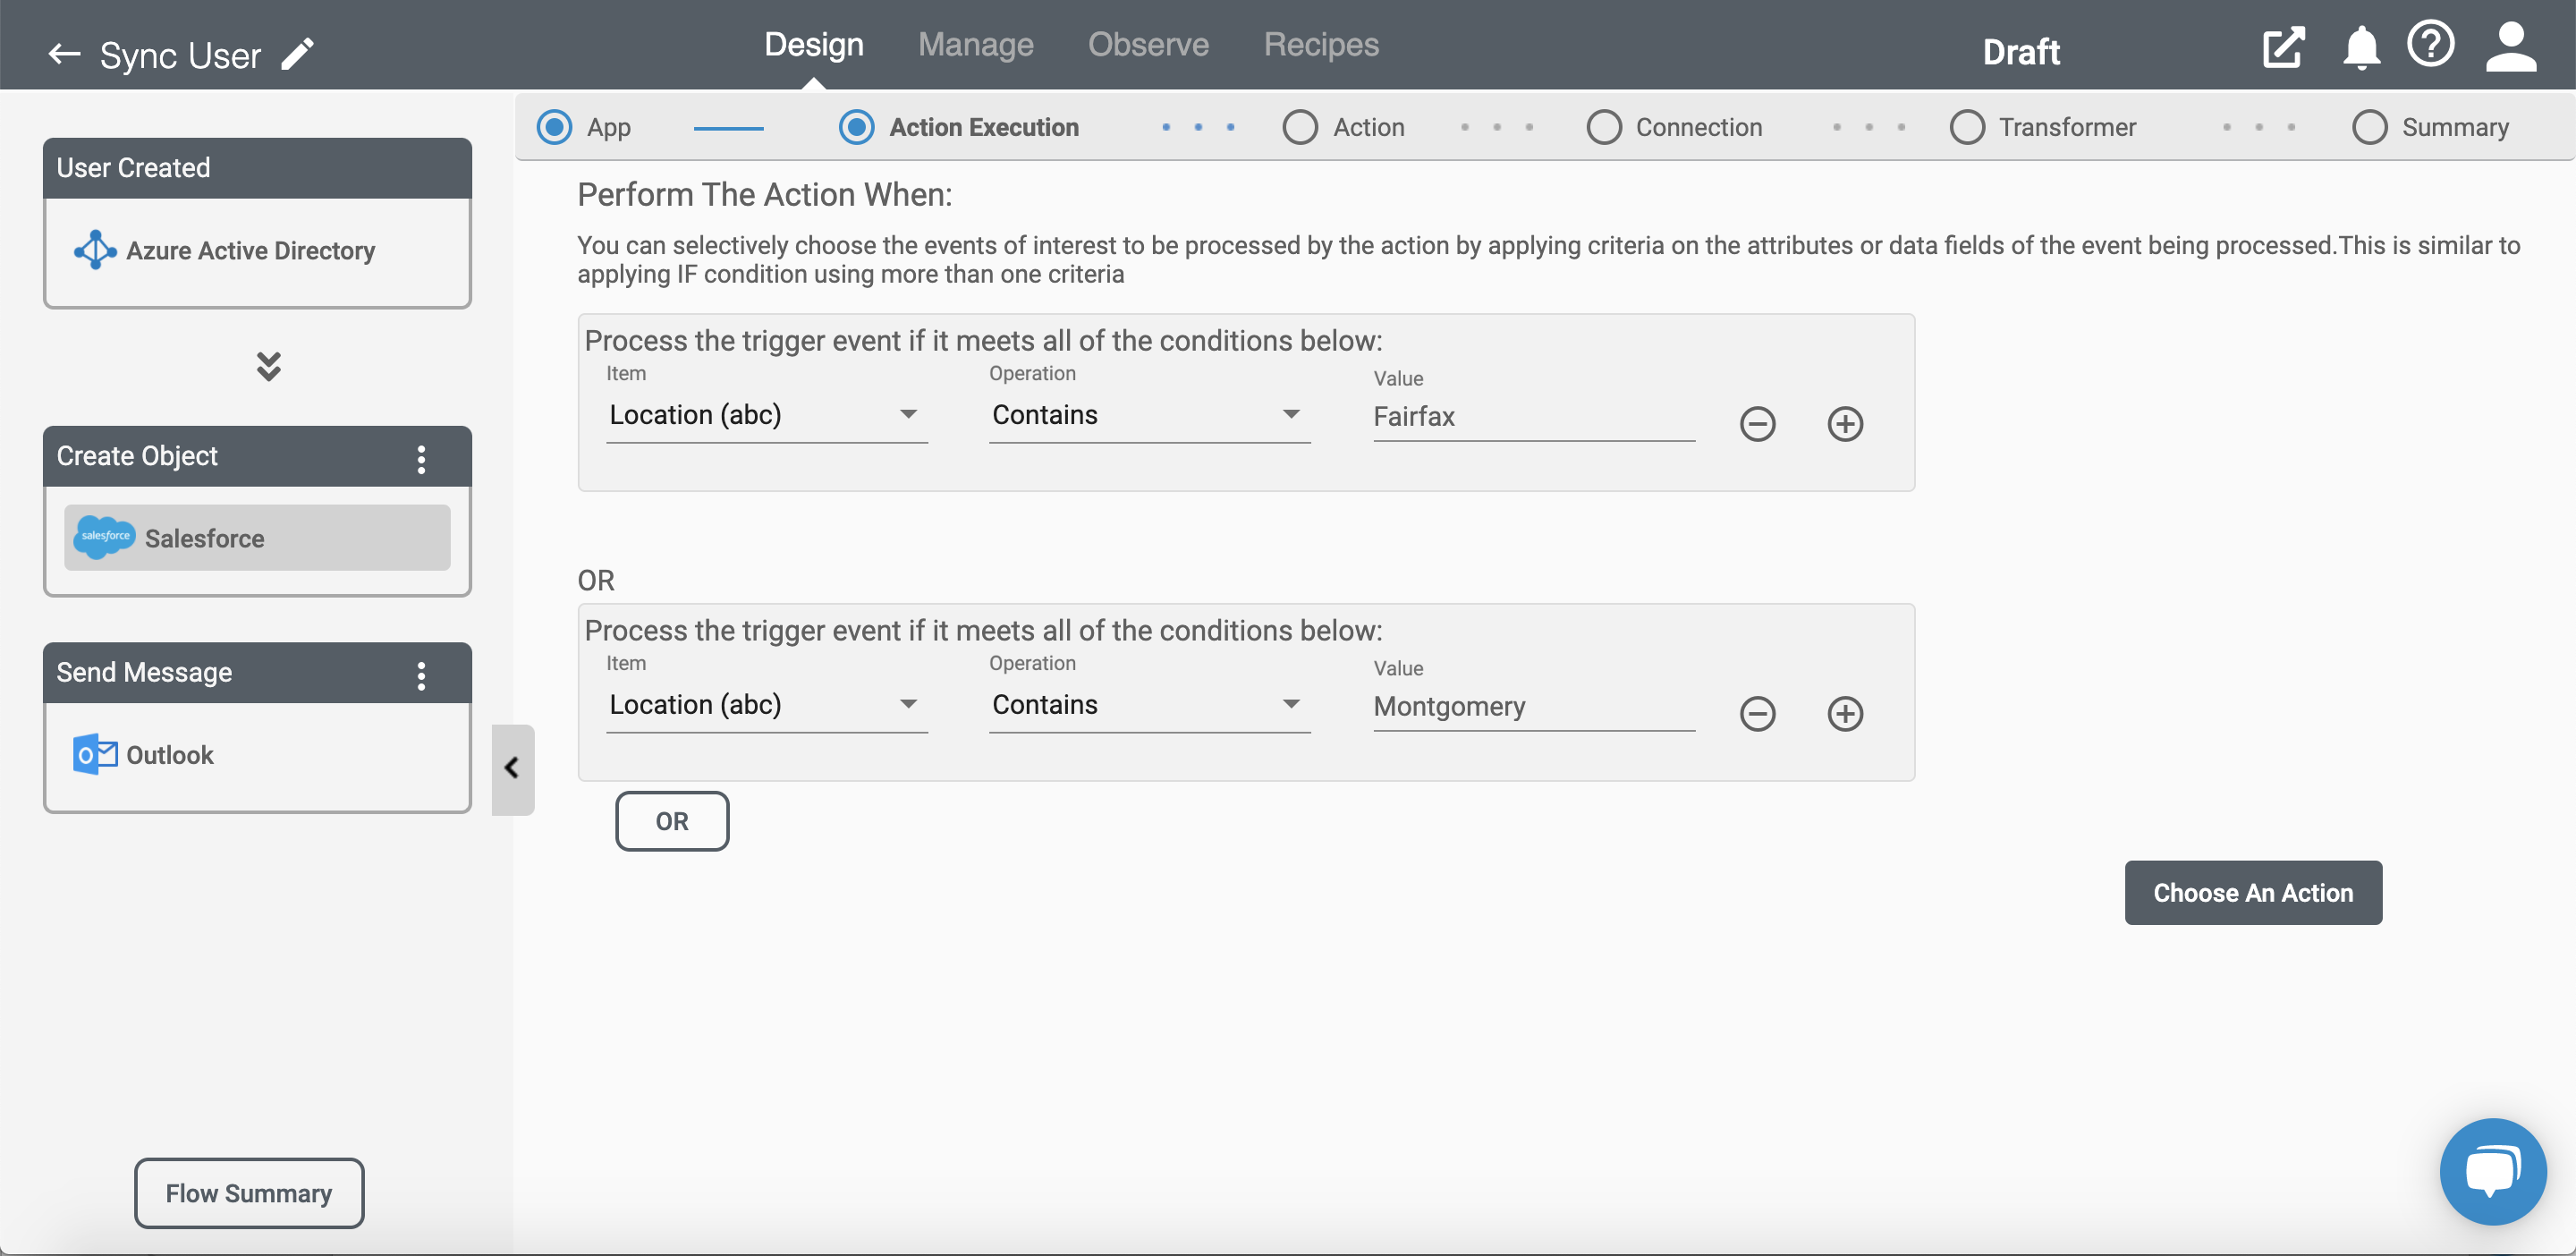This screenshot has height=1256, width=2576.
Task: Open Operation dropdown in Montgomery row
Action: coord(1149,704)
